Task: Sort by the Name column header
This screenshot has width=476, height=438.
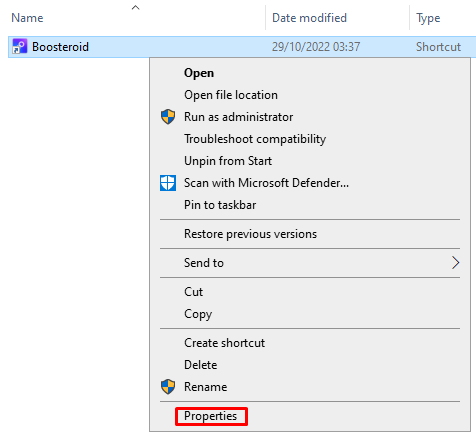Action: pos(27,18)
